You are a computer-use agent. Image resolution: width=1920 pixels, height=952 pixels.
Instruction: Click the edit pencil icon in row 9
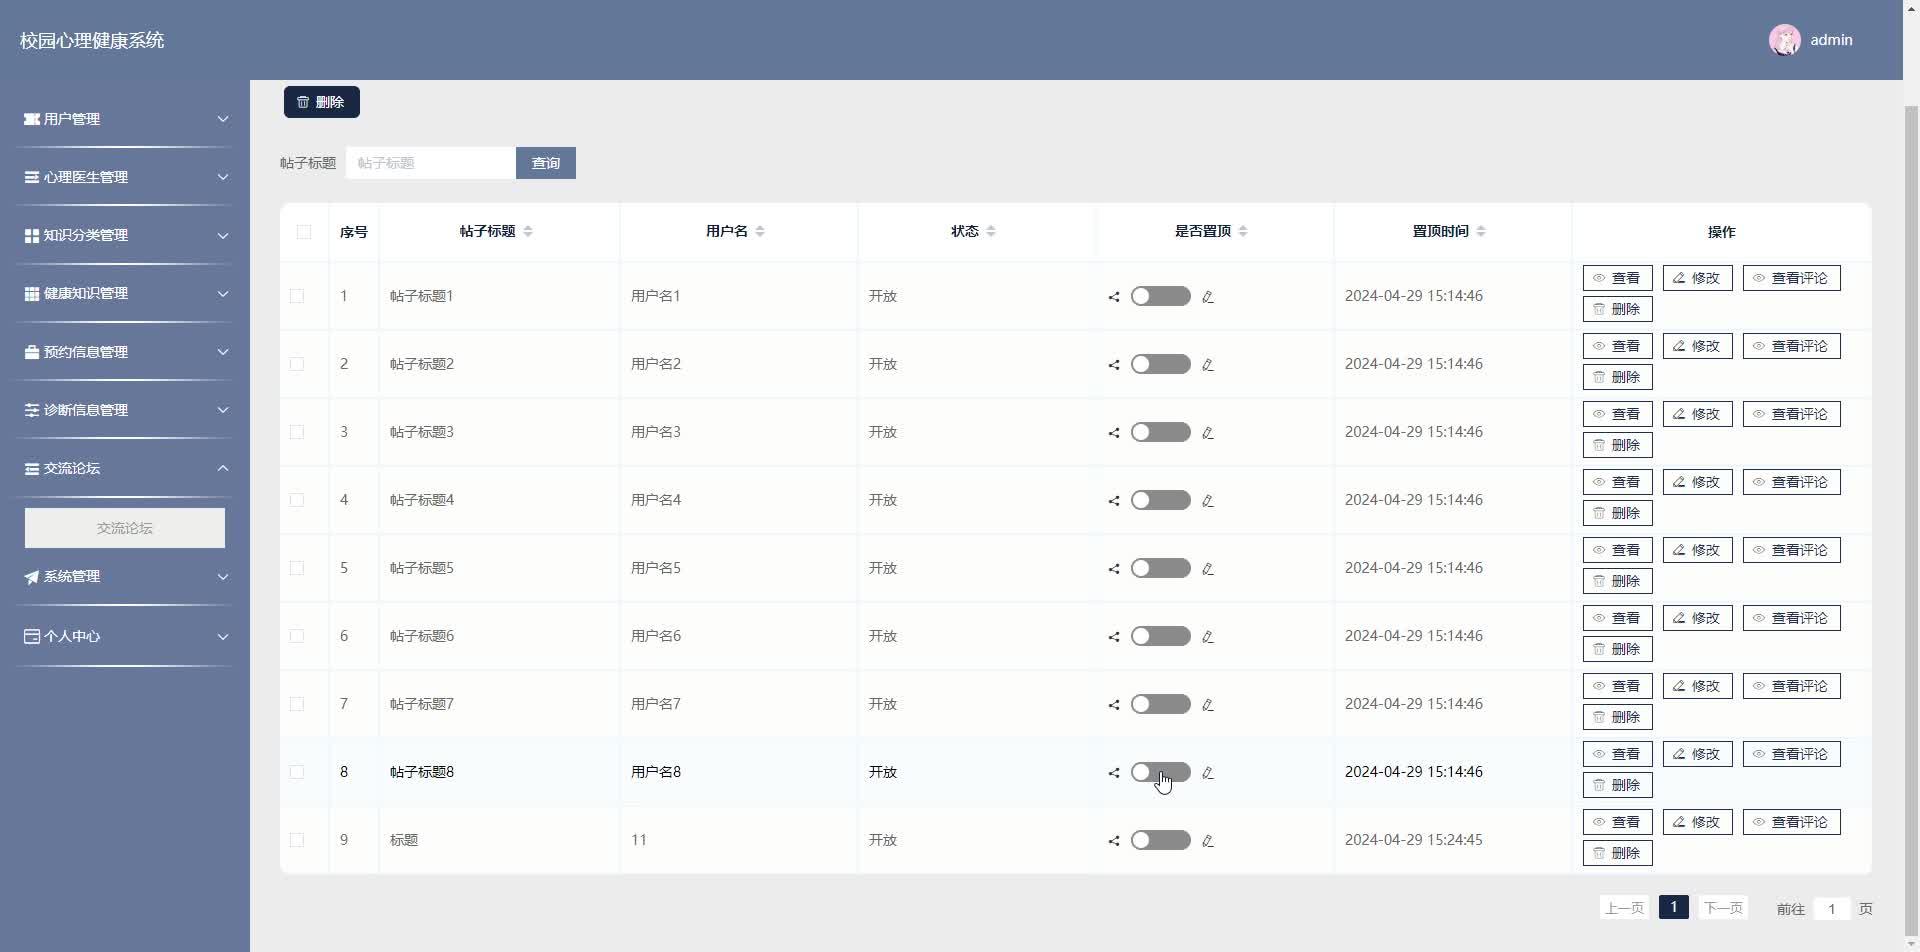click(x=1208, y=841)
